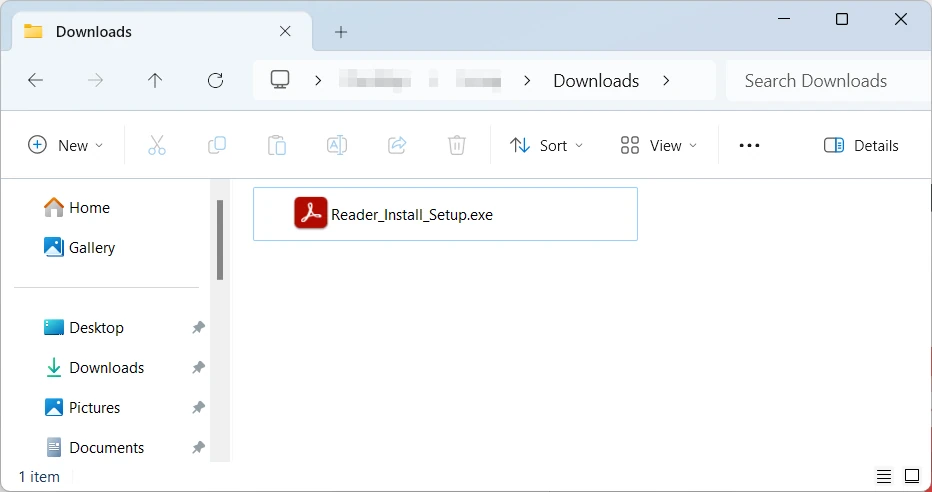Toggle the Details pane
This screenshot has height=492, width=932.
pos(861,145)
